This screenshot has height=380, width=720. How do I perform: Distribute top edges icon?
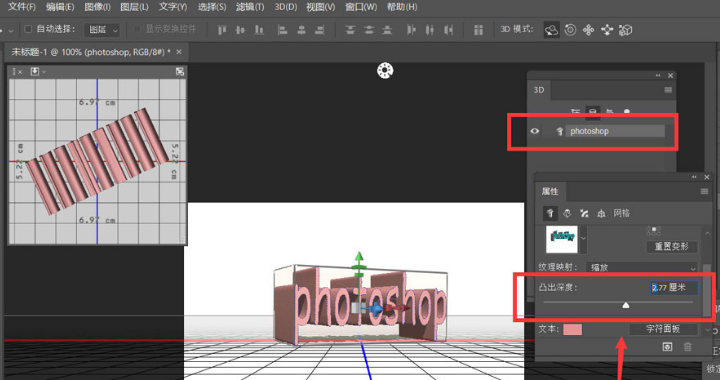click(350, 30)
